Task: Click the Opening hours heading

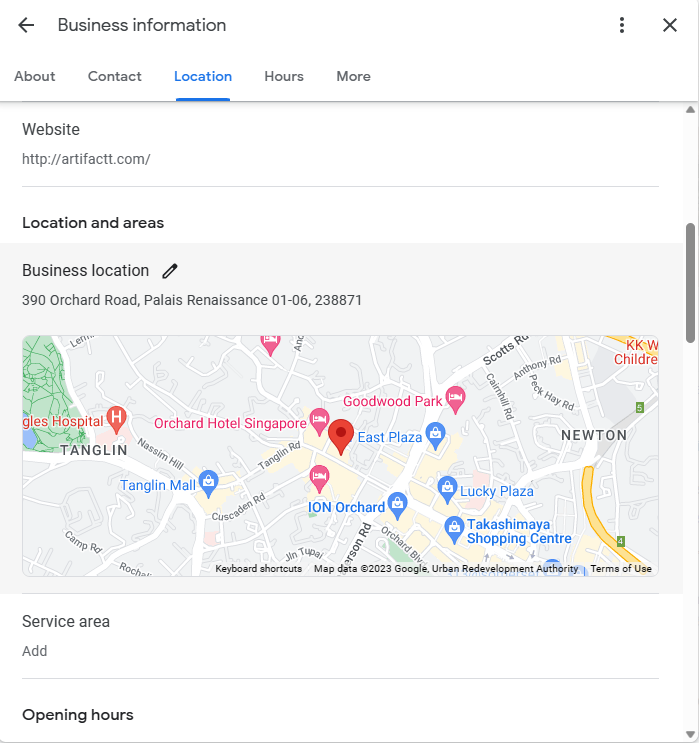Action: pyautogui.click(x=78, y=715)
